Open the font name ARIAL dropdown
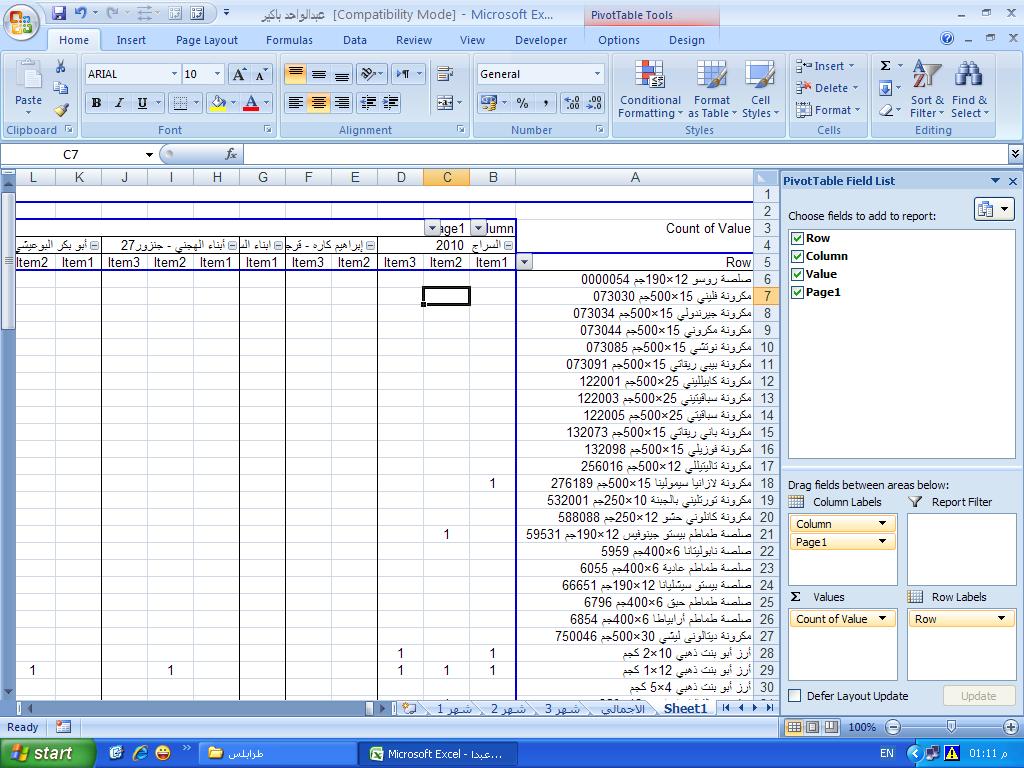 (x=174, y=74)
